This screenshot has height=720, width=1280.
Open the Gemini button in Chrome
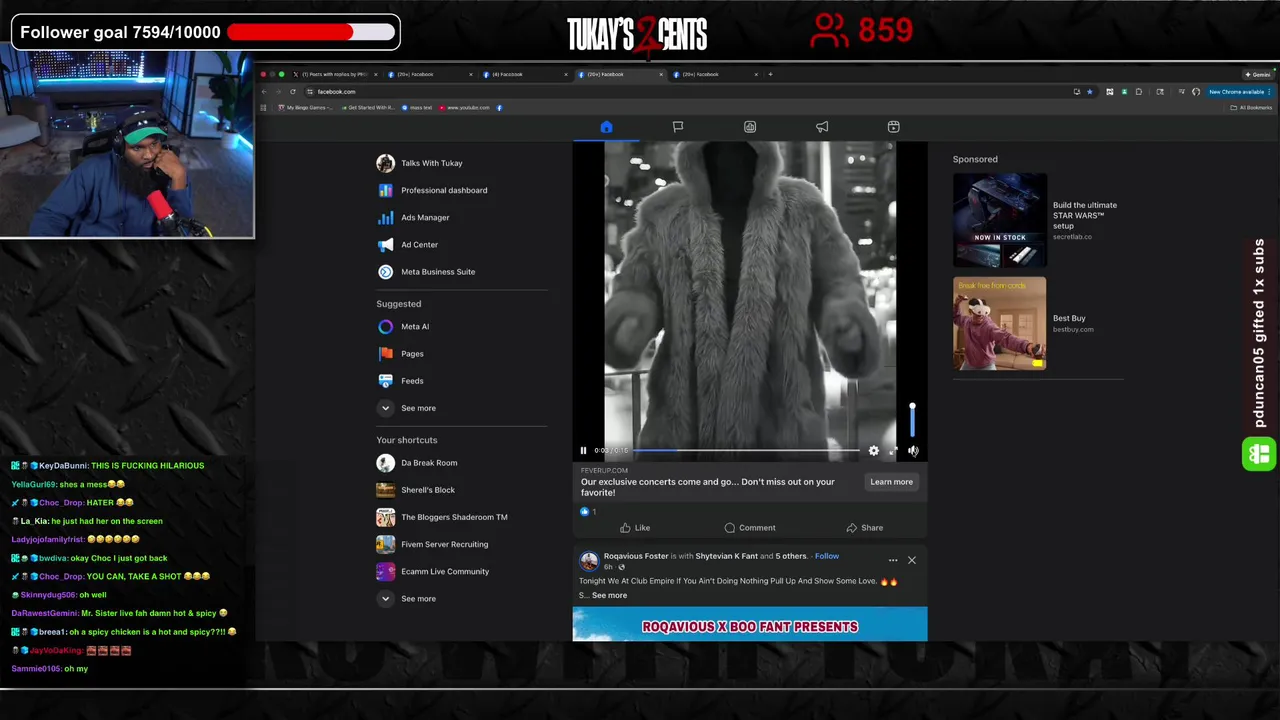pos(1258,74)
